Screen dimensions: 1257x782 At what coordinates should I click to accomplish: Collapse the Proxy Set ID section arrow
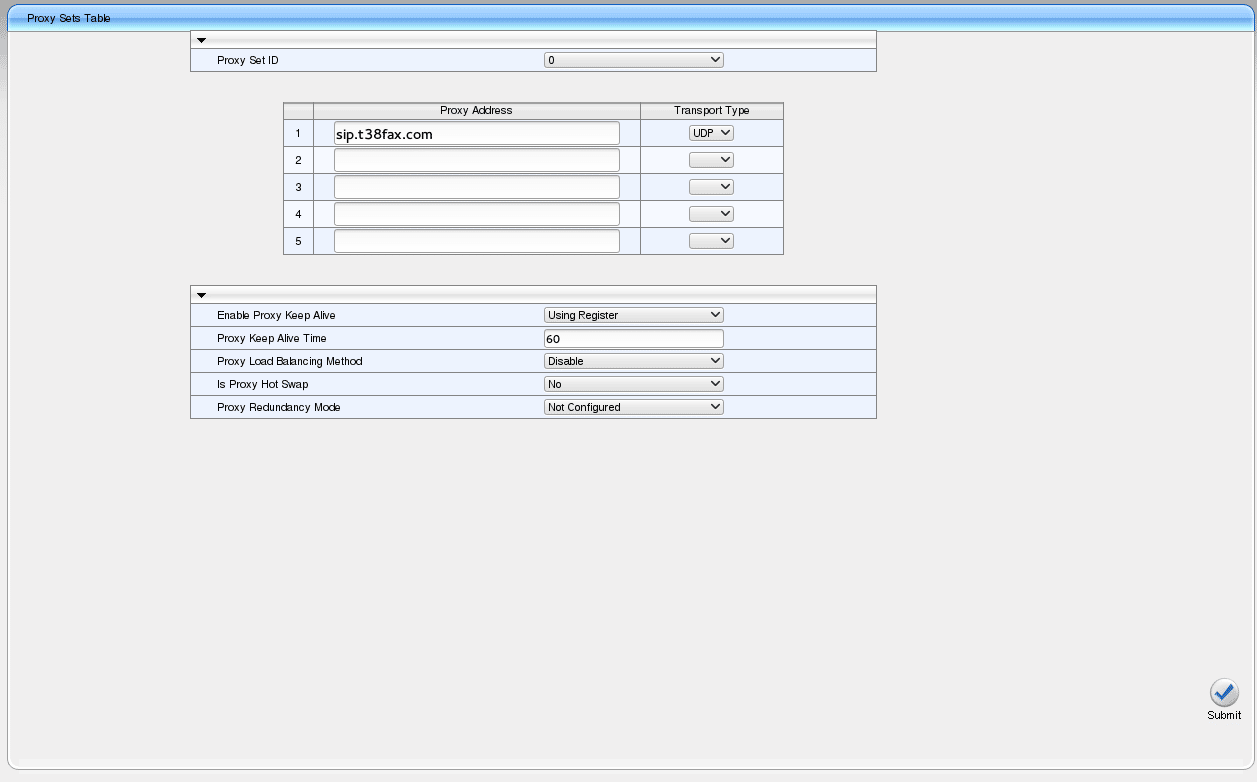201,41
